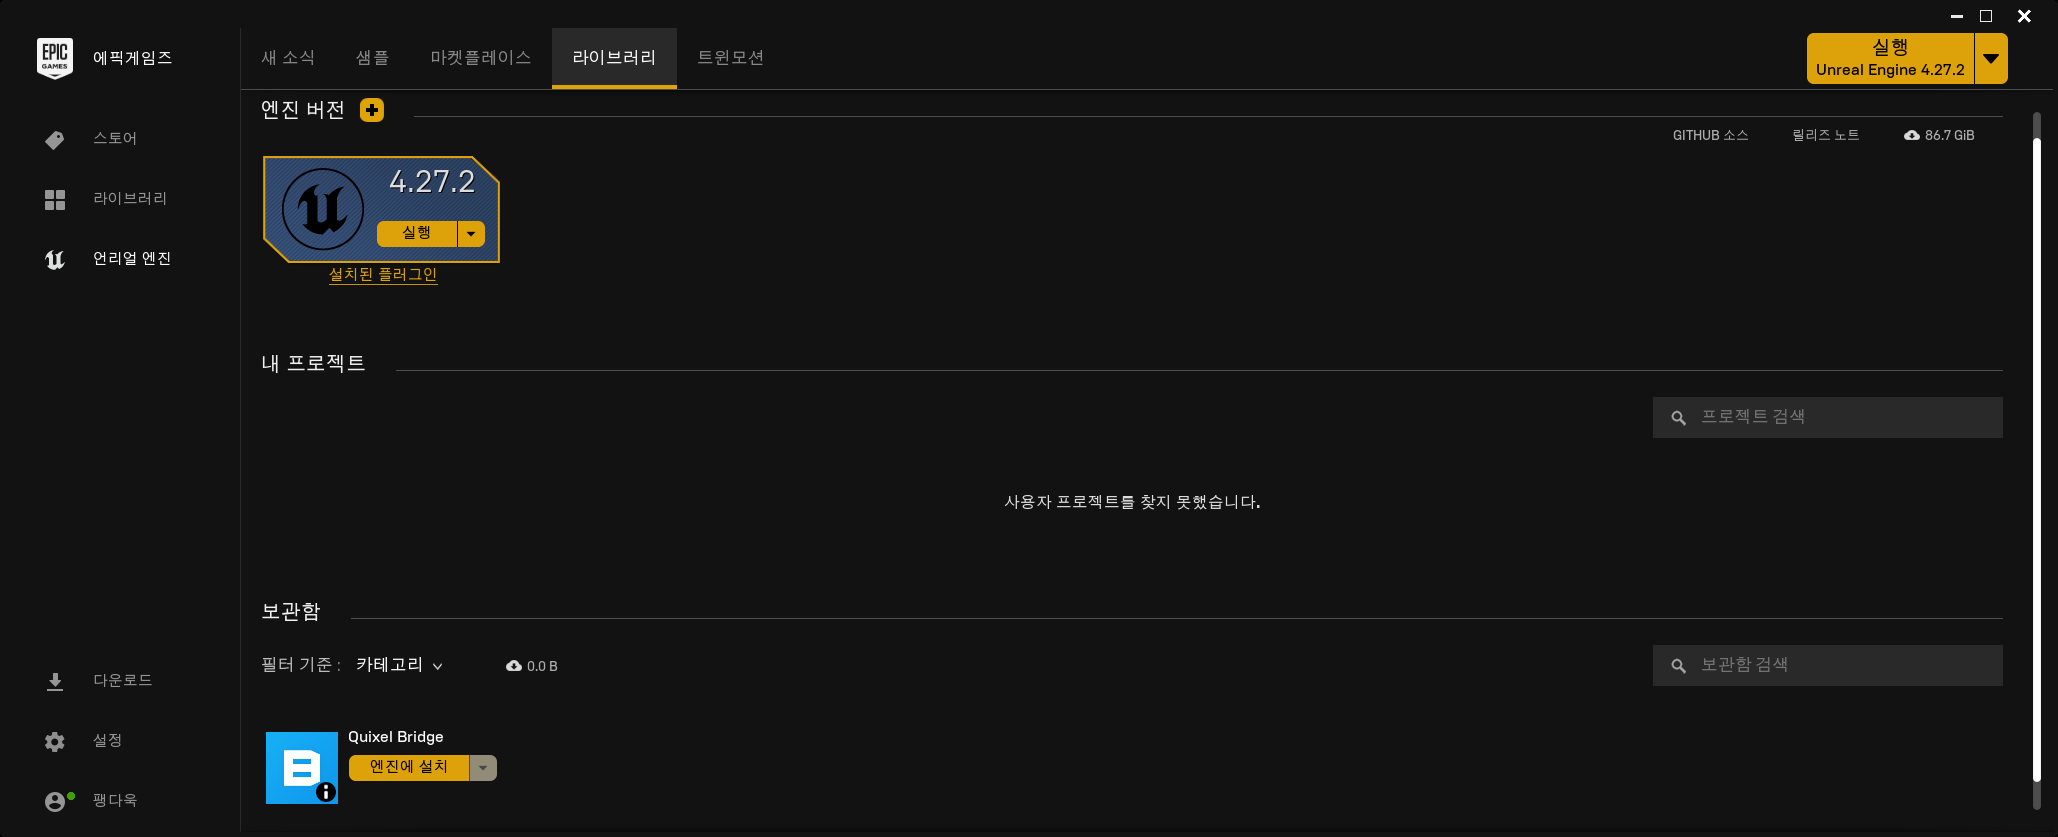Screen dimensions: 2058x837
Task: Click the 보관함 검색 input field
Action: point(1828,665)
